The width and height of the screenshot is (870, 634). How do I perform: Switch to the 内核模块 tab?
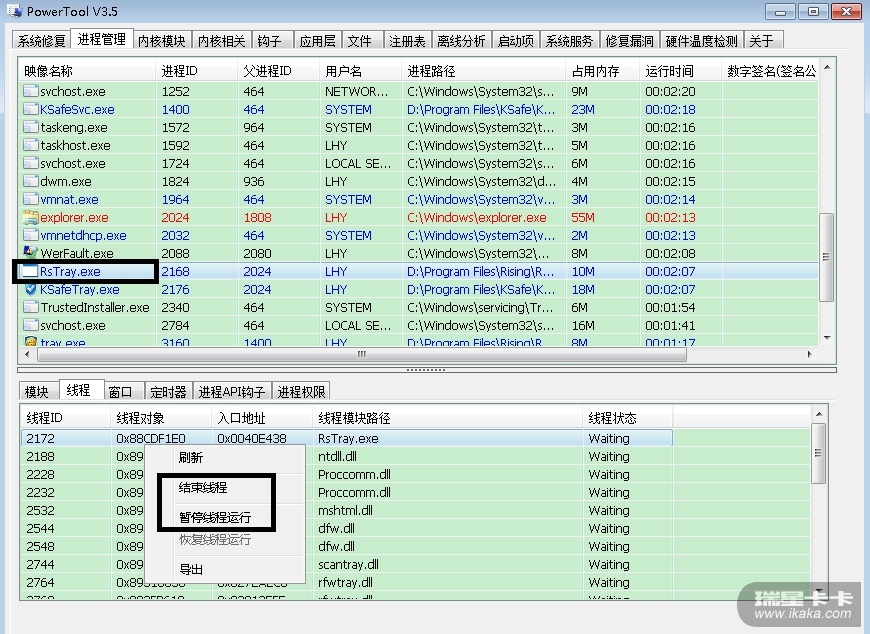tap(161, 40)
